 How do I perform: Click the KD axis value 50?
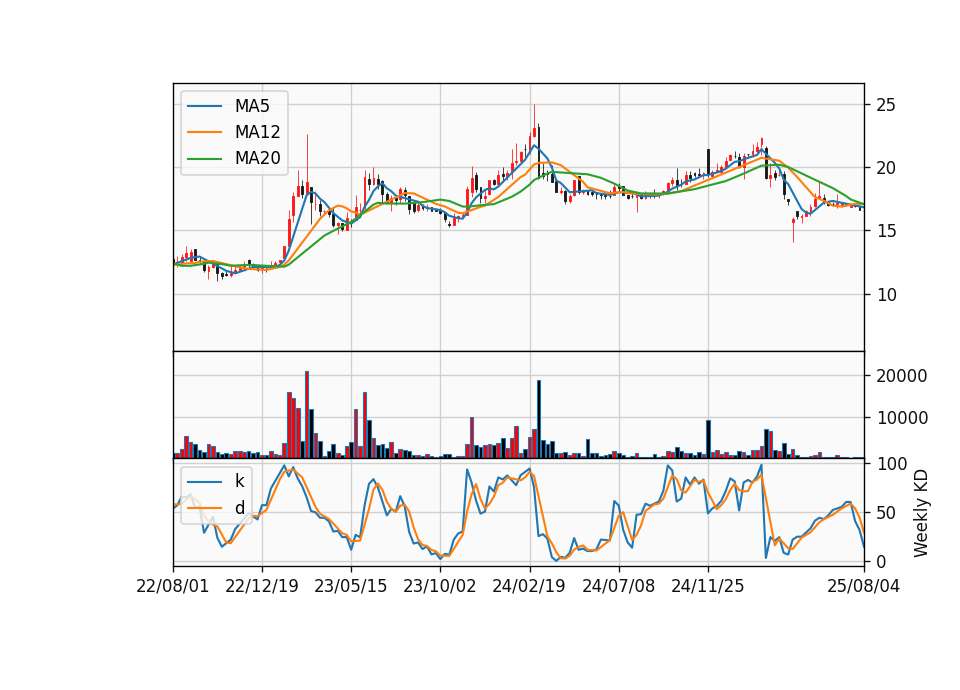[x=886, y=513]
